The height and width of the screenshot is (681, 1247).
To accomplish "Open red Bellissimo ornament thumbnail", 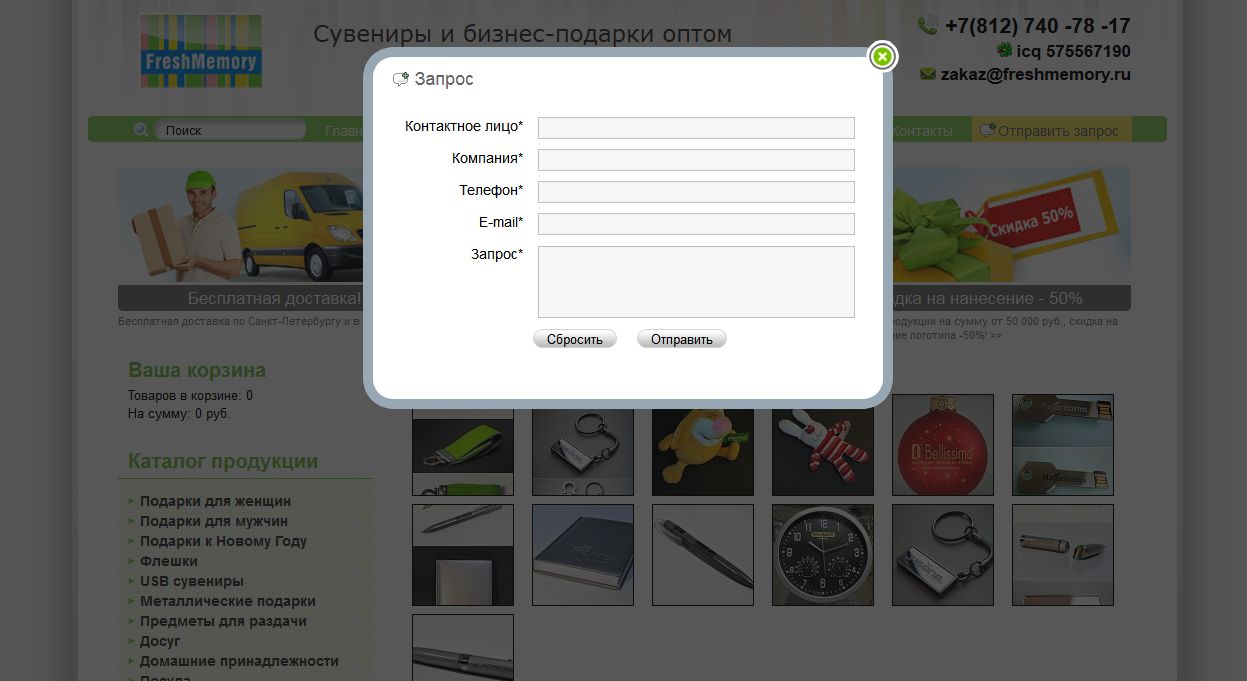I will point(943,445).
